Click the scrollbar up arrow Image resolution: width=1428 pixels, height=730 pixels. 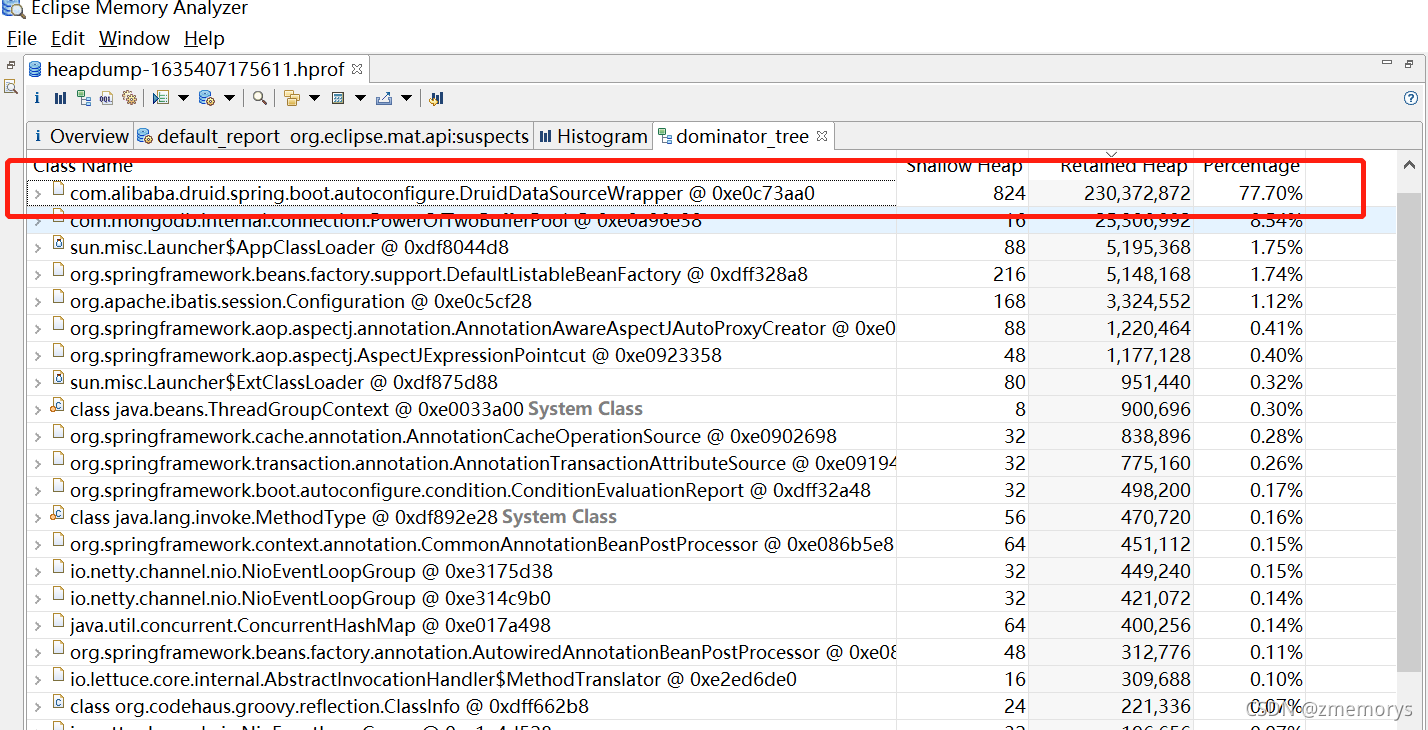click(1409, 166)
